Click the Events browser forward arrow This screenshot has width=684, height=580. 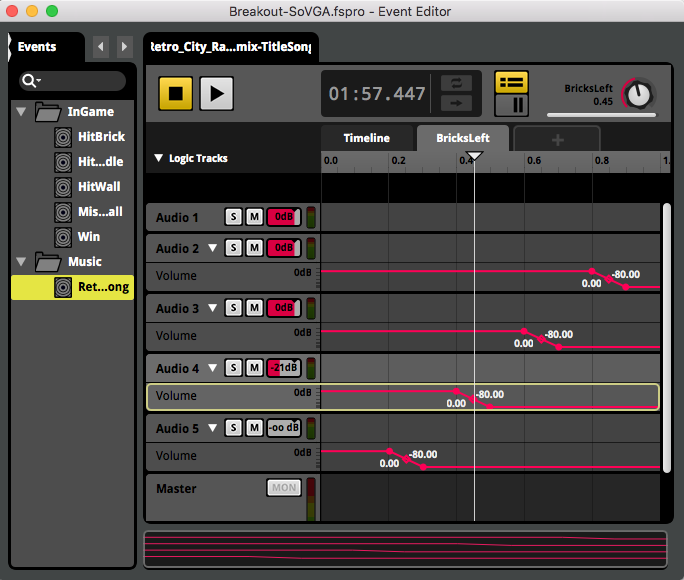pyautogui.click(x=124, y=47)
